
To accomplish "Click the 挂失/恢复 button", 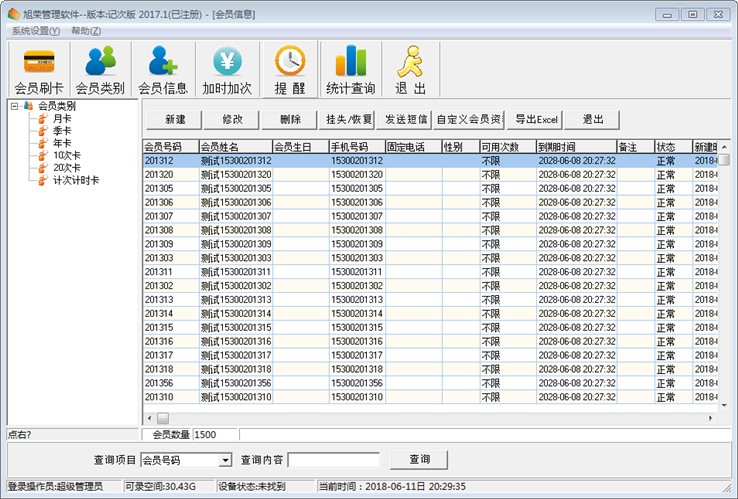I will pyautogui.click(x=348, y=120).
